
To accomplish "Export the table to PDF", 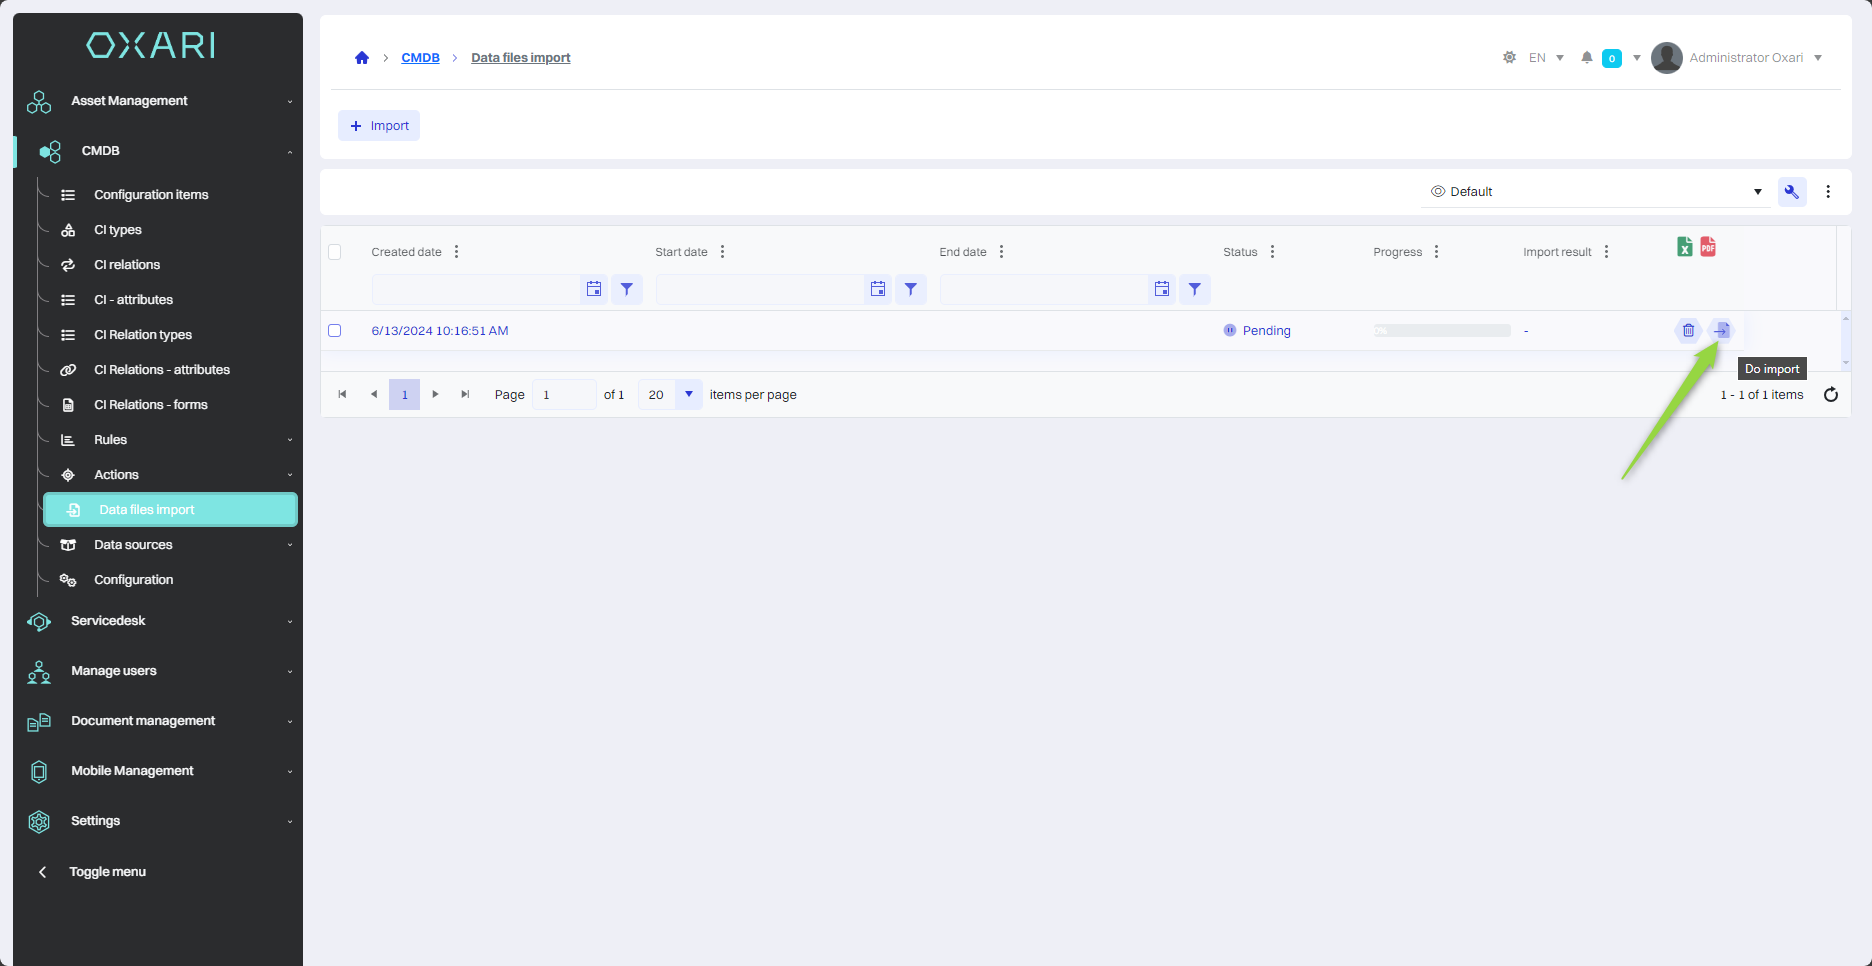I will pos(1708,247).
